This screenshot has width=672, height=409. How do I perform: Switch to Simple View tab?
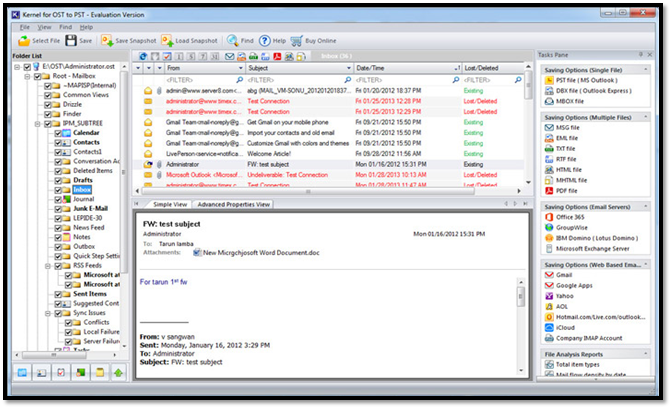coord(170,204)
